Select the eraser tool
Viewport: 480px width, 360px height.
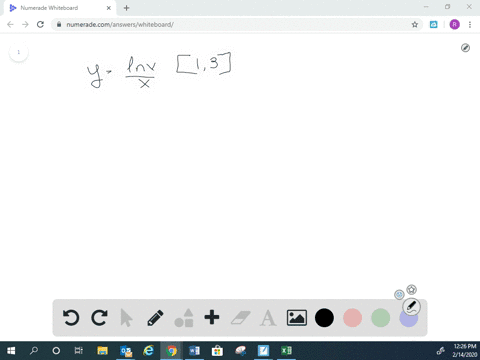pos(240,318)
